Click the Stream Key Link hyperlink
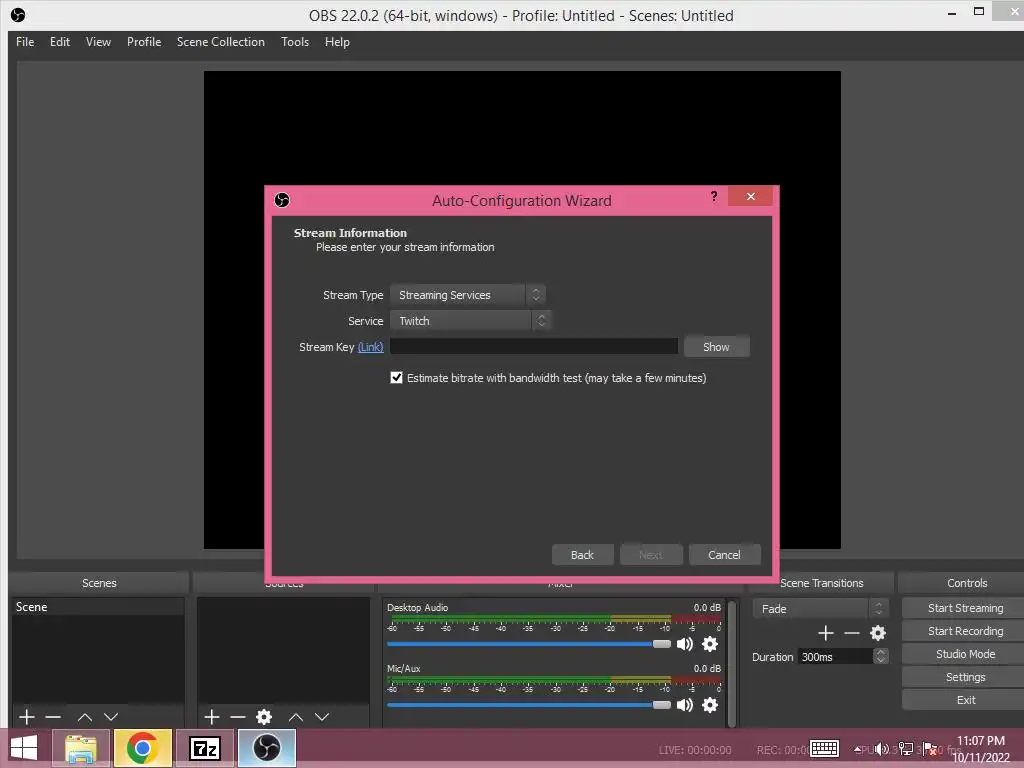The height and width of the screenshot is (768, 1024). click(370, 347)
